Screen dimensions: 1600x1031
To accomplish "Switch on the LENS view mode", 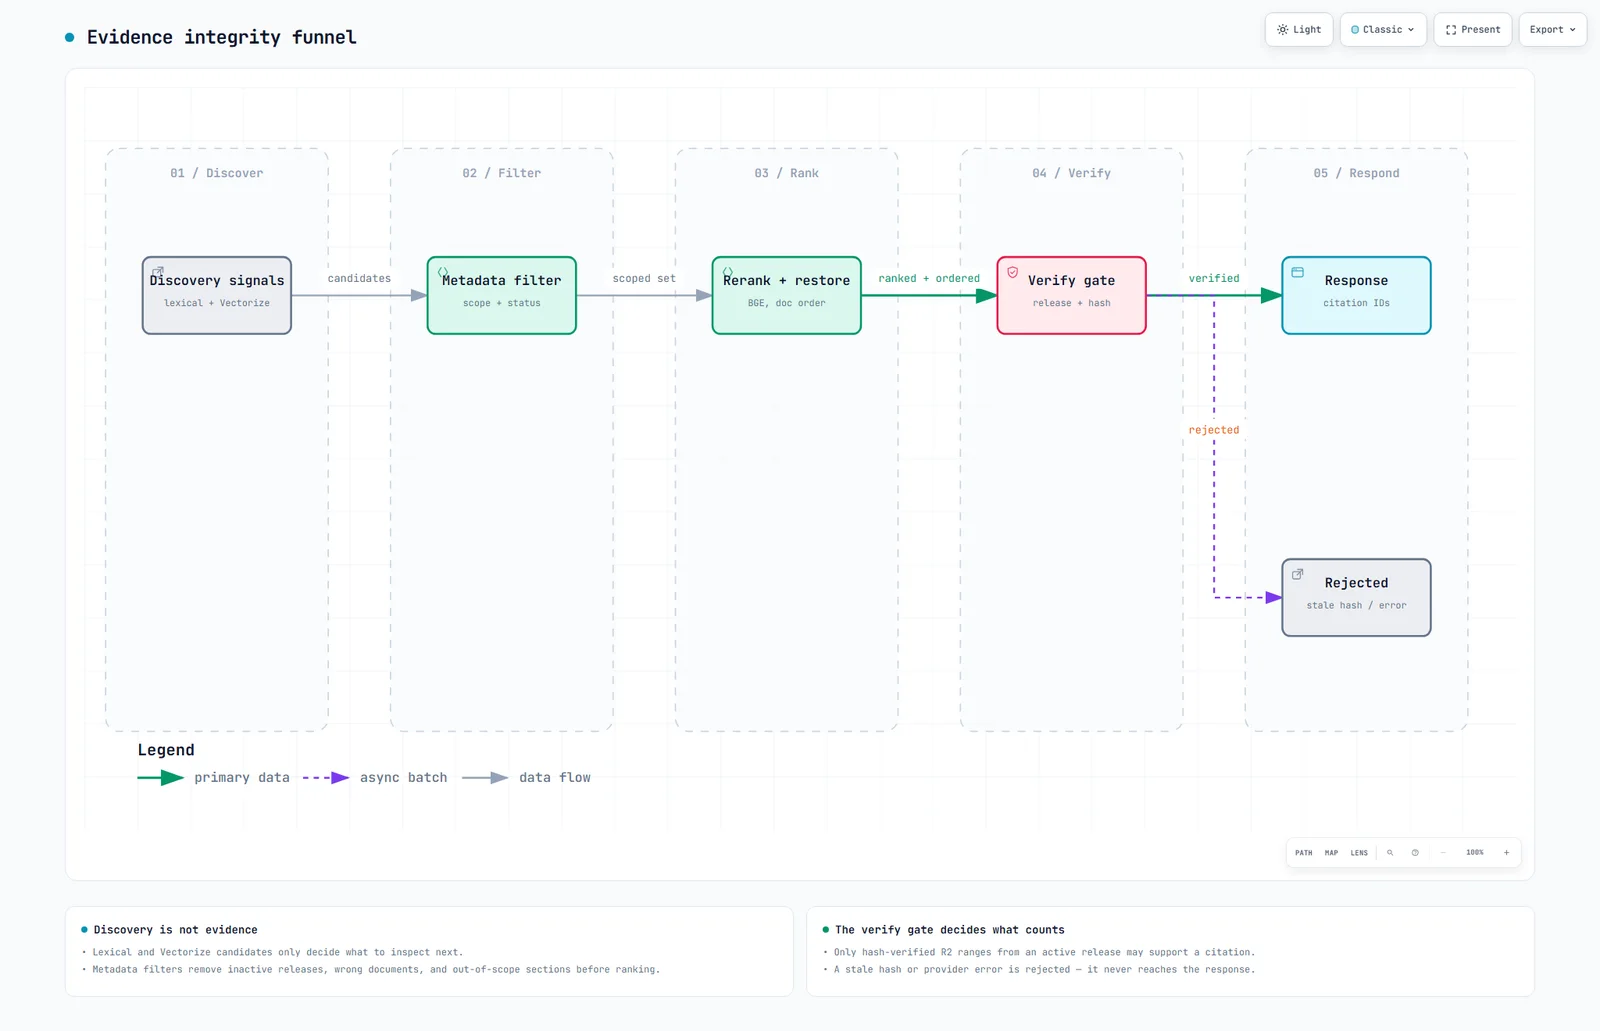I will 1359,853.
